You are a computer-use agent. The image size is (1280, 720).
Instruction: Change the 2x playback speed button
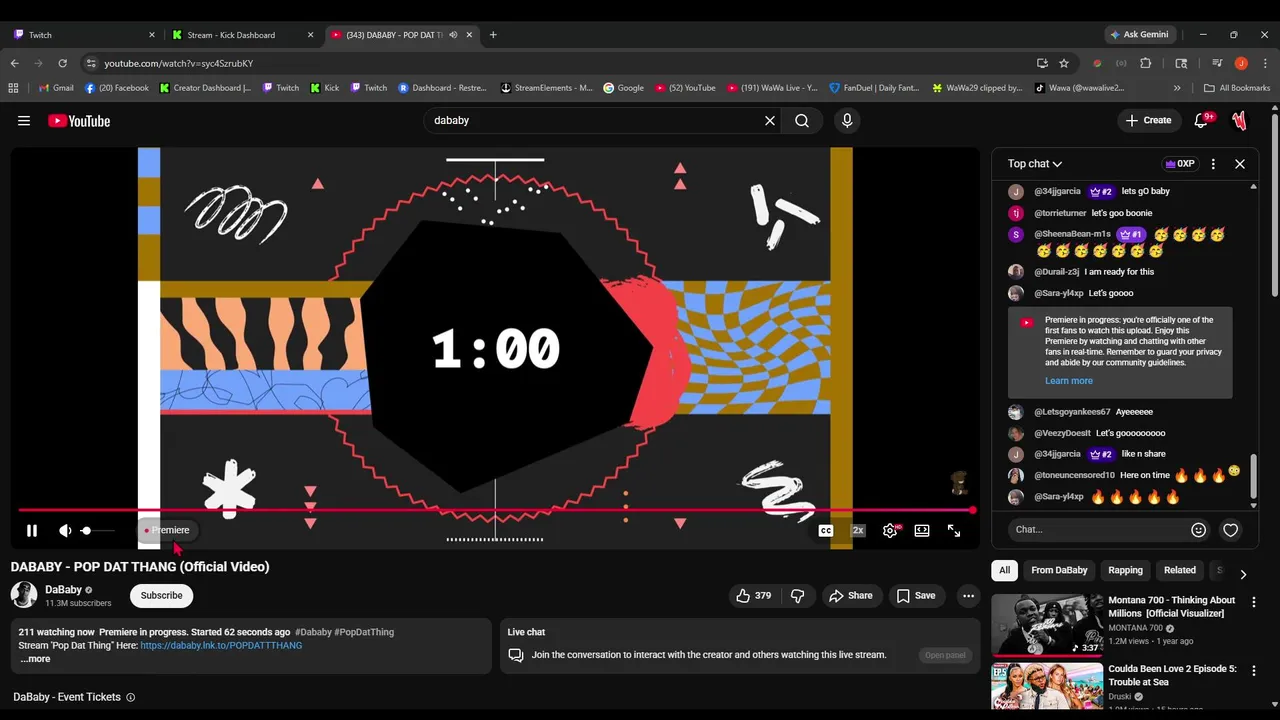(x=858, y=531)
